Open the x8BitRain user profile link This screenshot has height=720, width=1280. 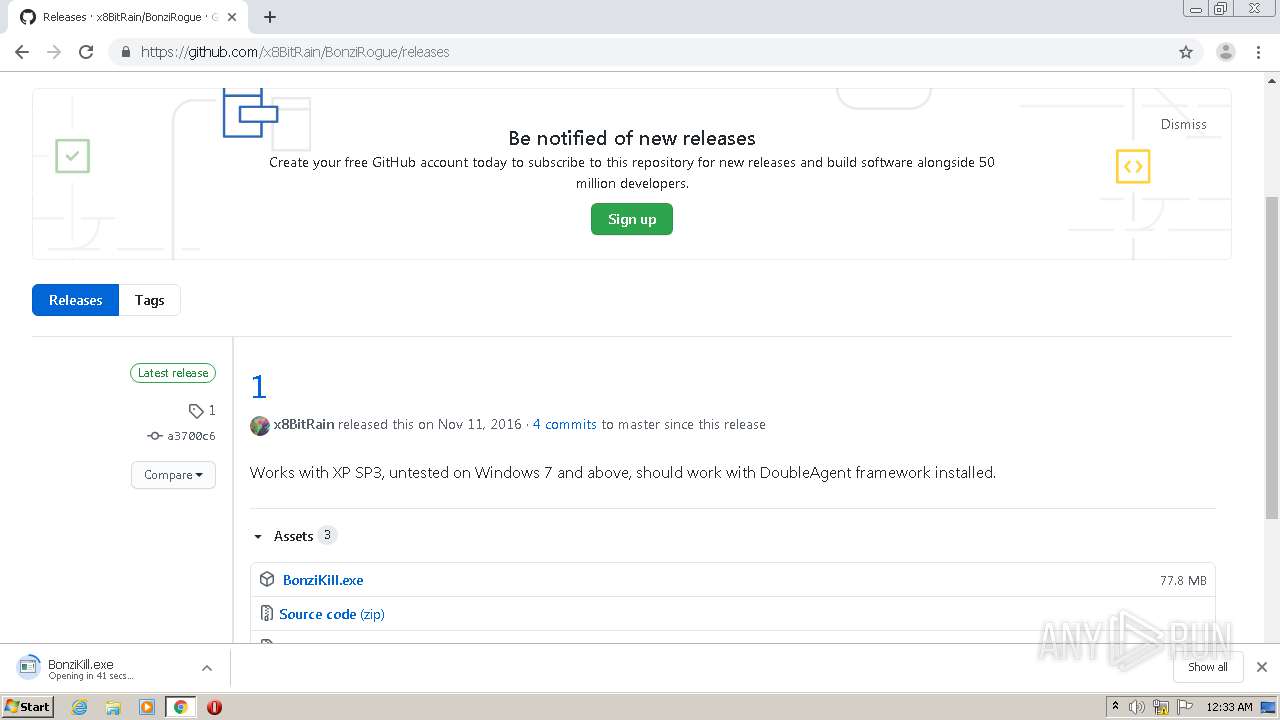coord(304,424)
